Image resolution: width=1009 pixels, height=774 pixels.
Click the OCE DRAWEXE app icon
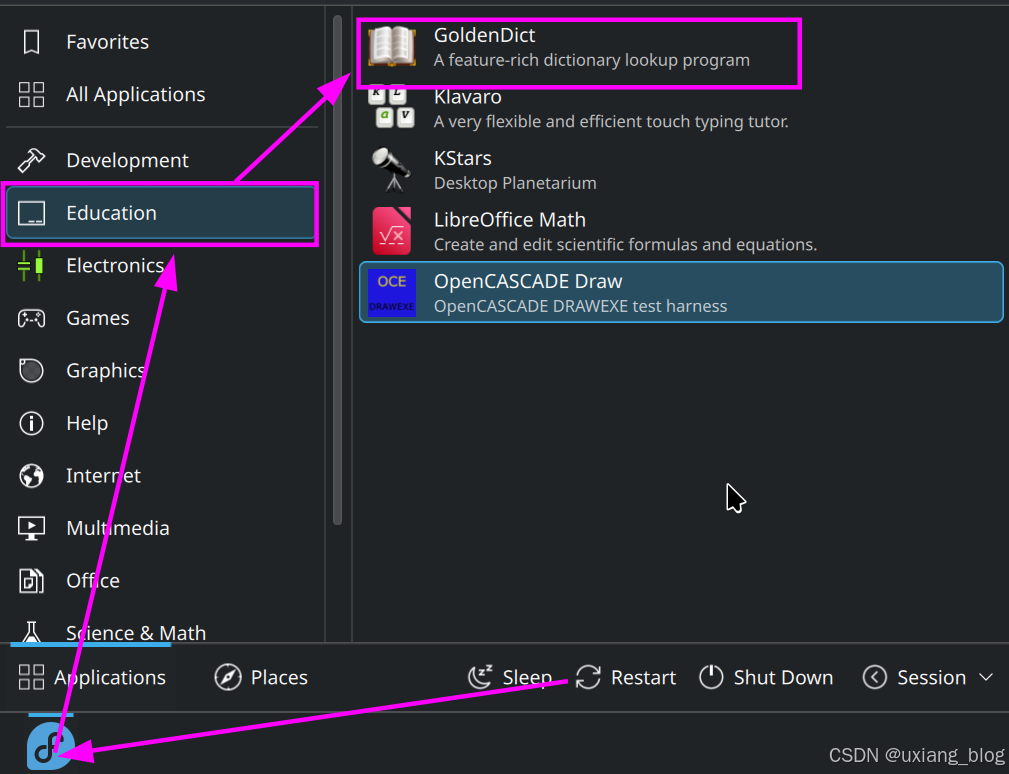392,293
